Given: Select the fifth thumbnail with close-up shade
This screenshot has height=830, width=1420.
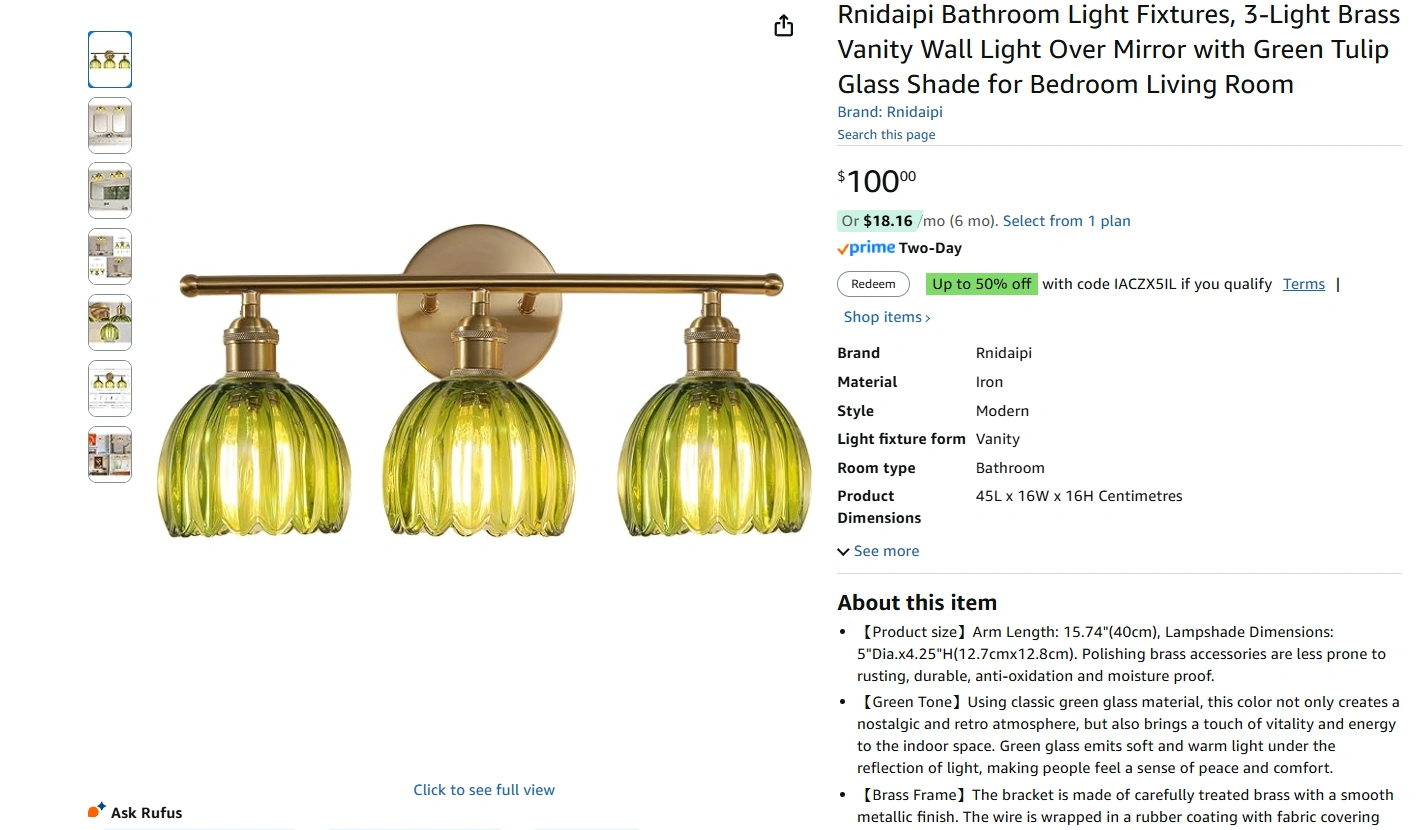Looking at the screenshot, I should pyautogui.click(x=110, y=322).
